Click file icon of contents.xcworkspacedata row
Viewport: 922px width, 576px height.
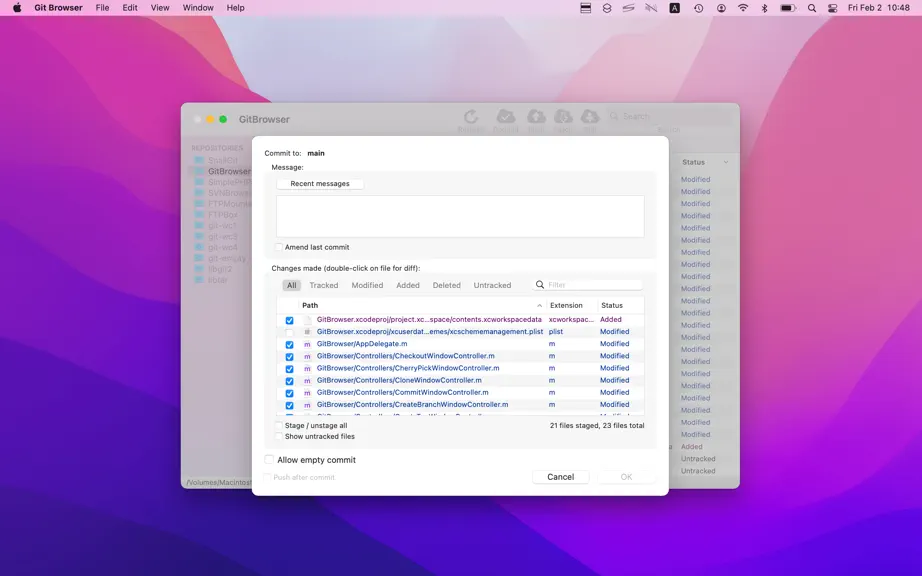point(307,320)
